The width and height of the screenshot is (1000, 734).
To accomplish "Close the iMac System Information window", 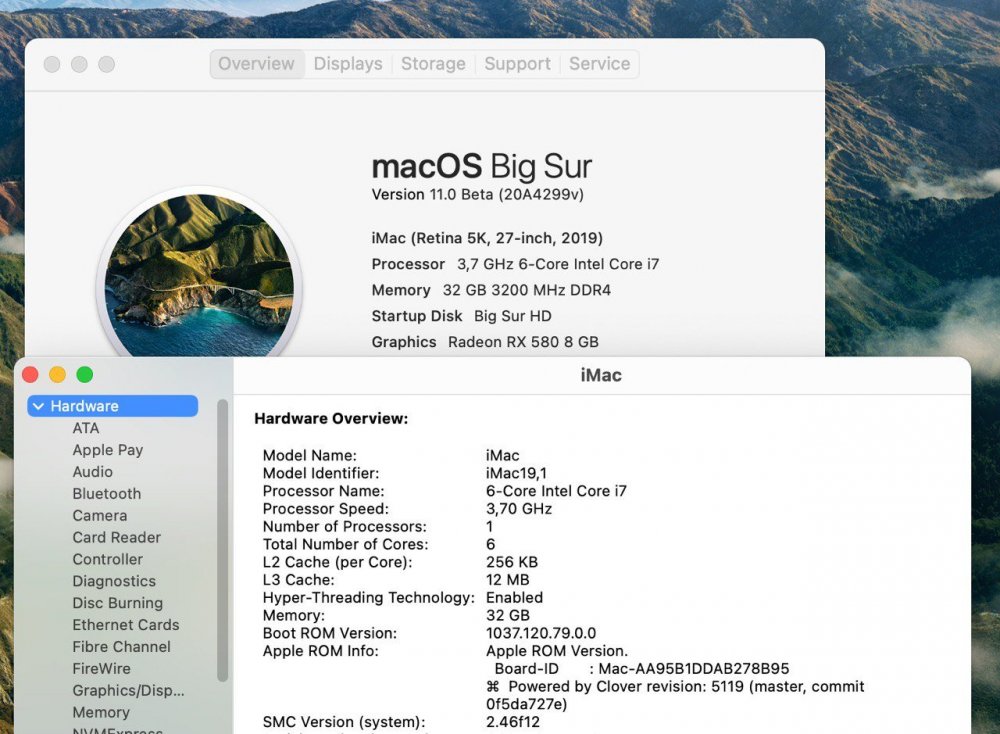I will 30,375.
